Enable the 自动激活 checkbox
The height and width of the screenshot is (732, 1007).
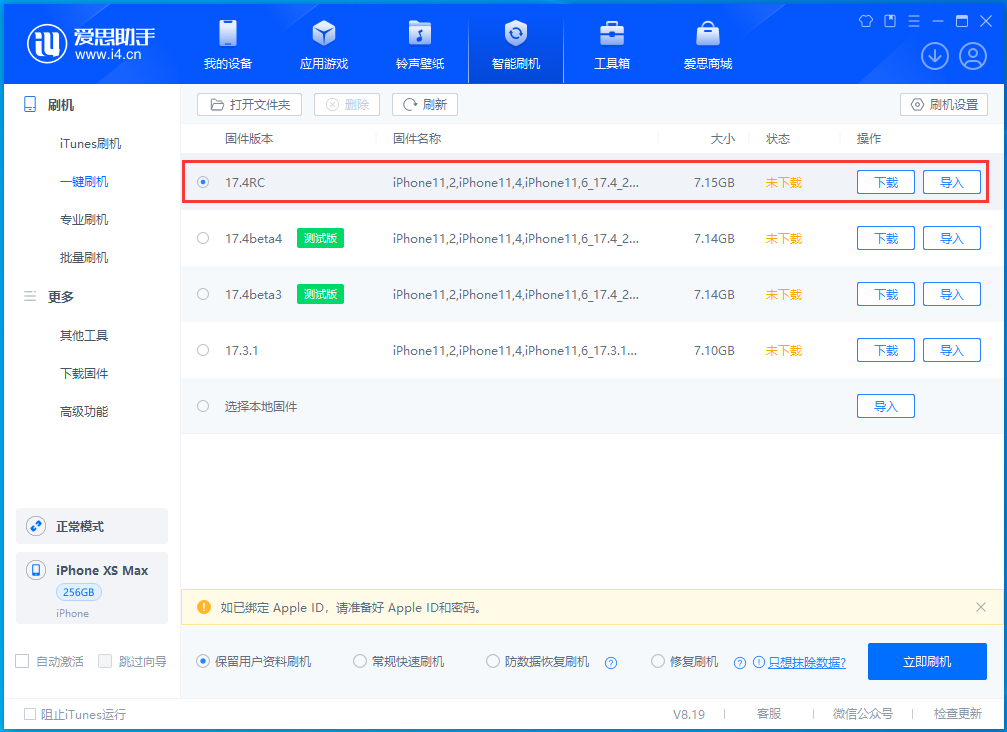22,661
